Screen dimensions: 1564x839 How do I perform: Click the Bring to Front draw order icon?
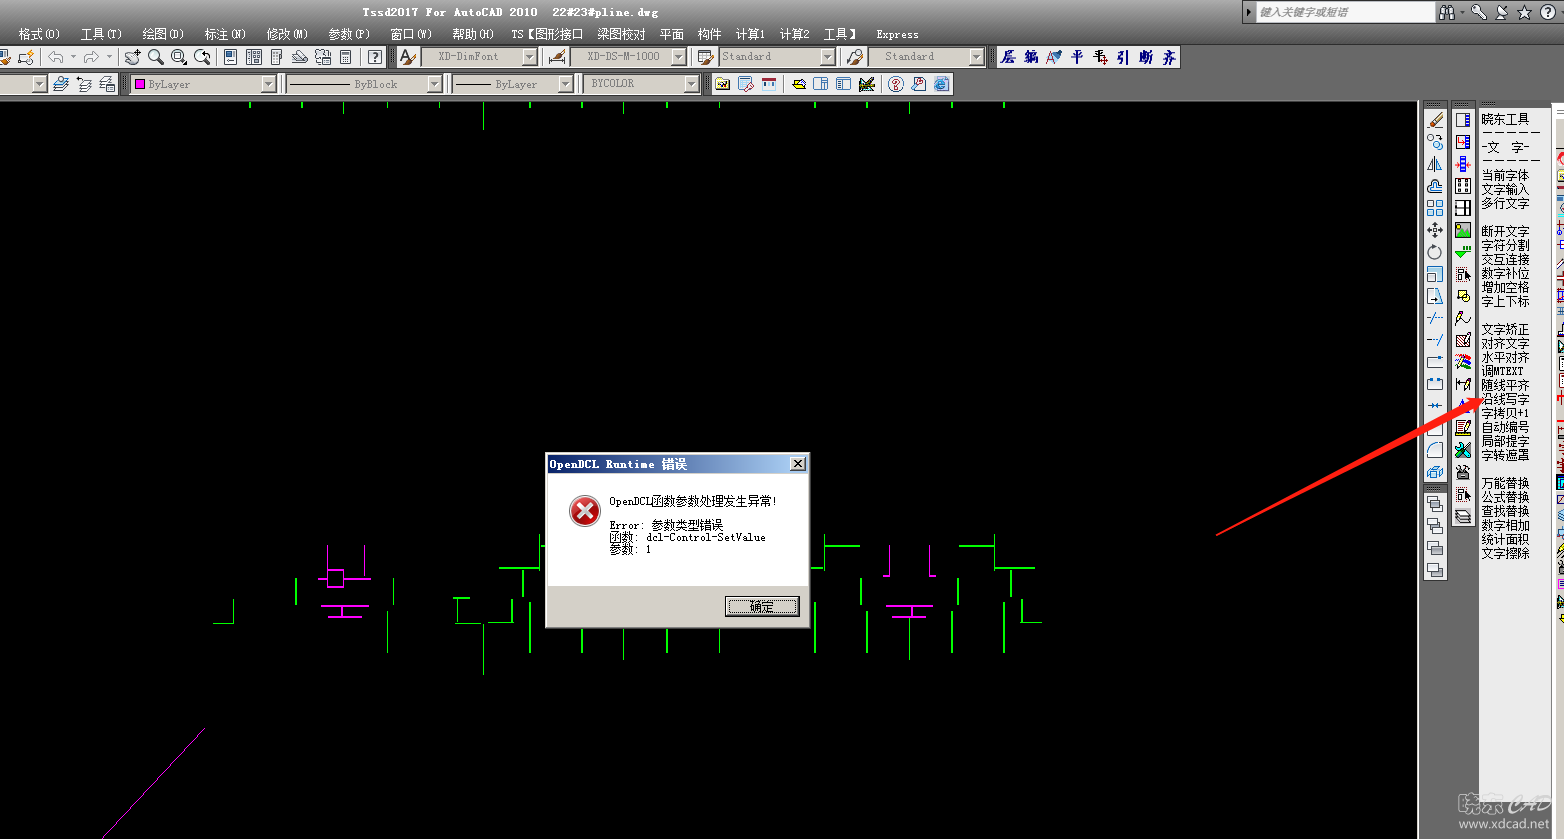(1435, 502)
